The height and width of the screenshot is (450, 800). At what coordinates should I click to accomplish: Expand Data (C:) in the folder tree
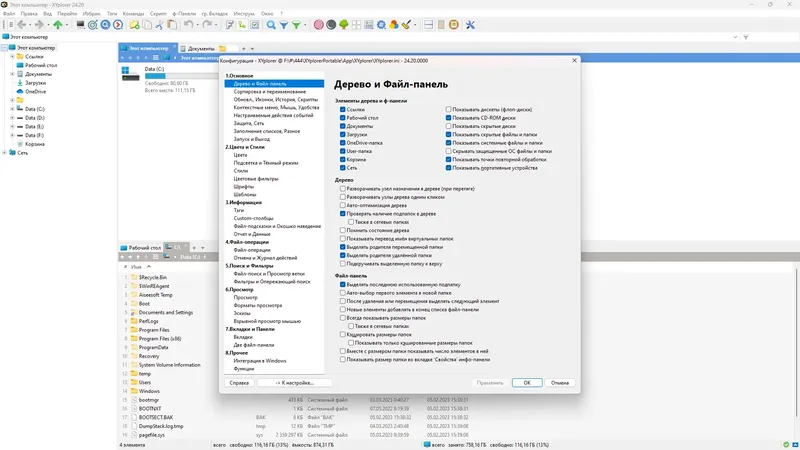pos(12,109)
